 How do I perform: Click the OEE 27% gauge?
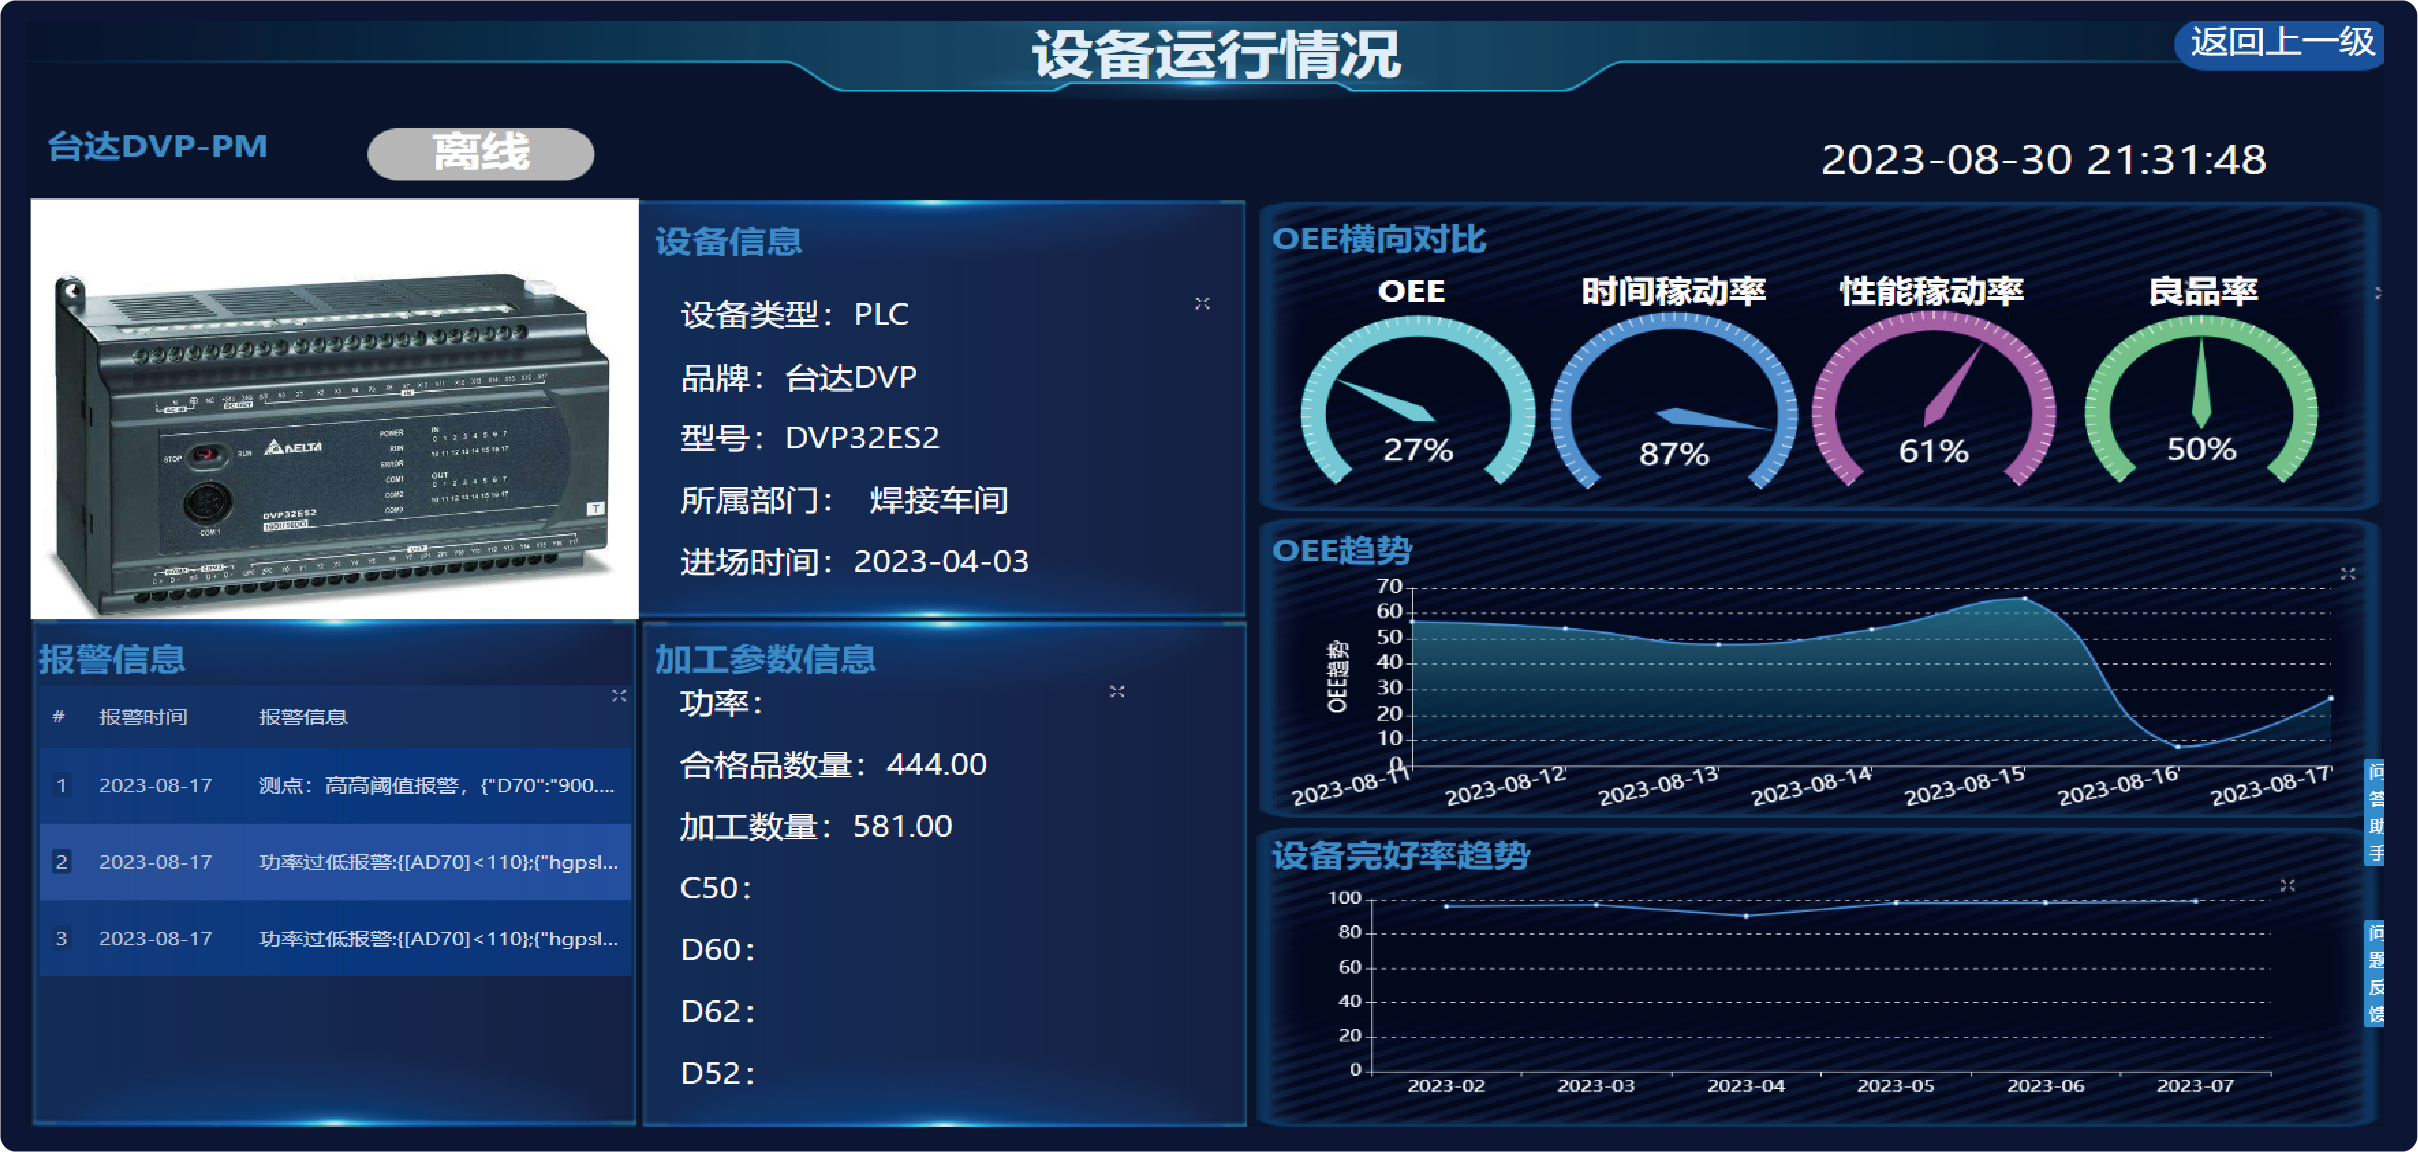pyautogui.click(x=1417, y=401)
